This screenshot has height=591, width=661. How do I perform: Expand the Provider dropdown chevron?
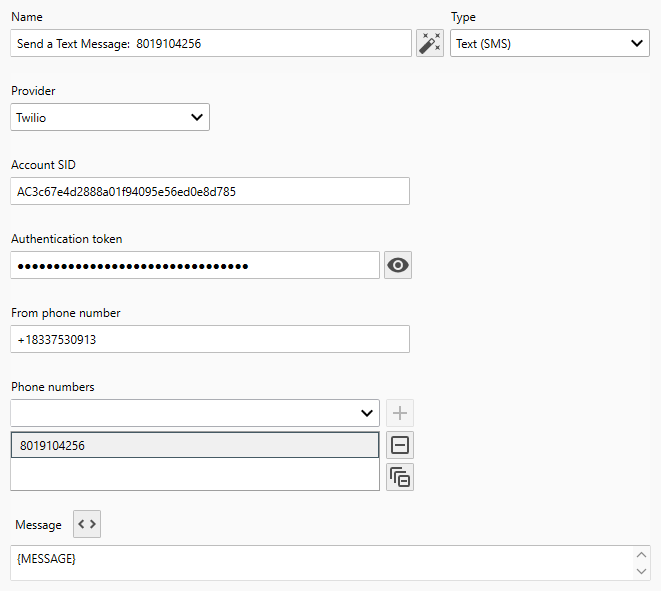196,117
